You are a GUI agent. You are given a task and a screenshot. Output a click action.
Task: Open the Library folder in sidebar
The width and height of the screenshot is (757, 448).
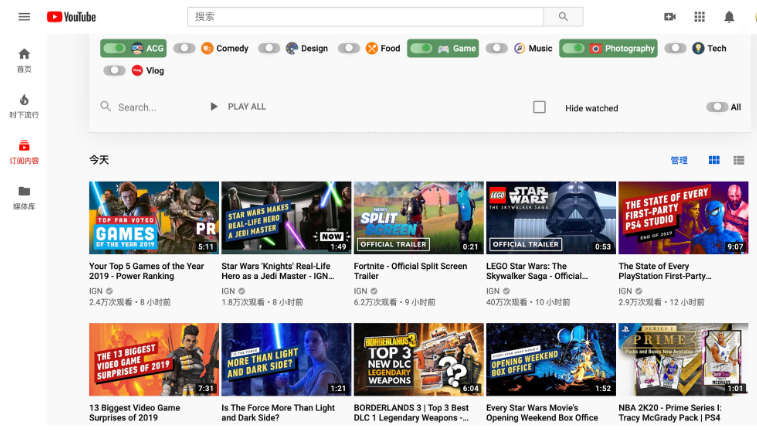[x=24, y=197]
